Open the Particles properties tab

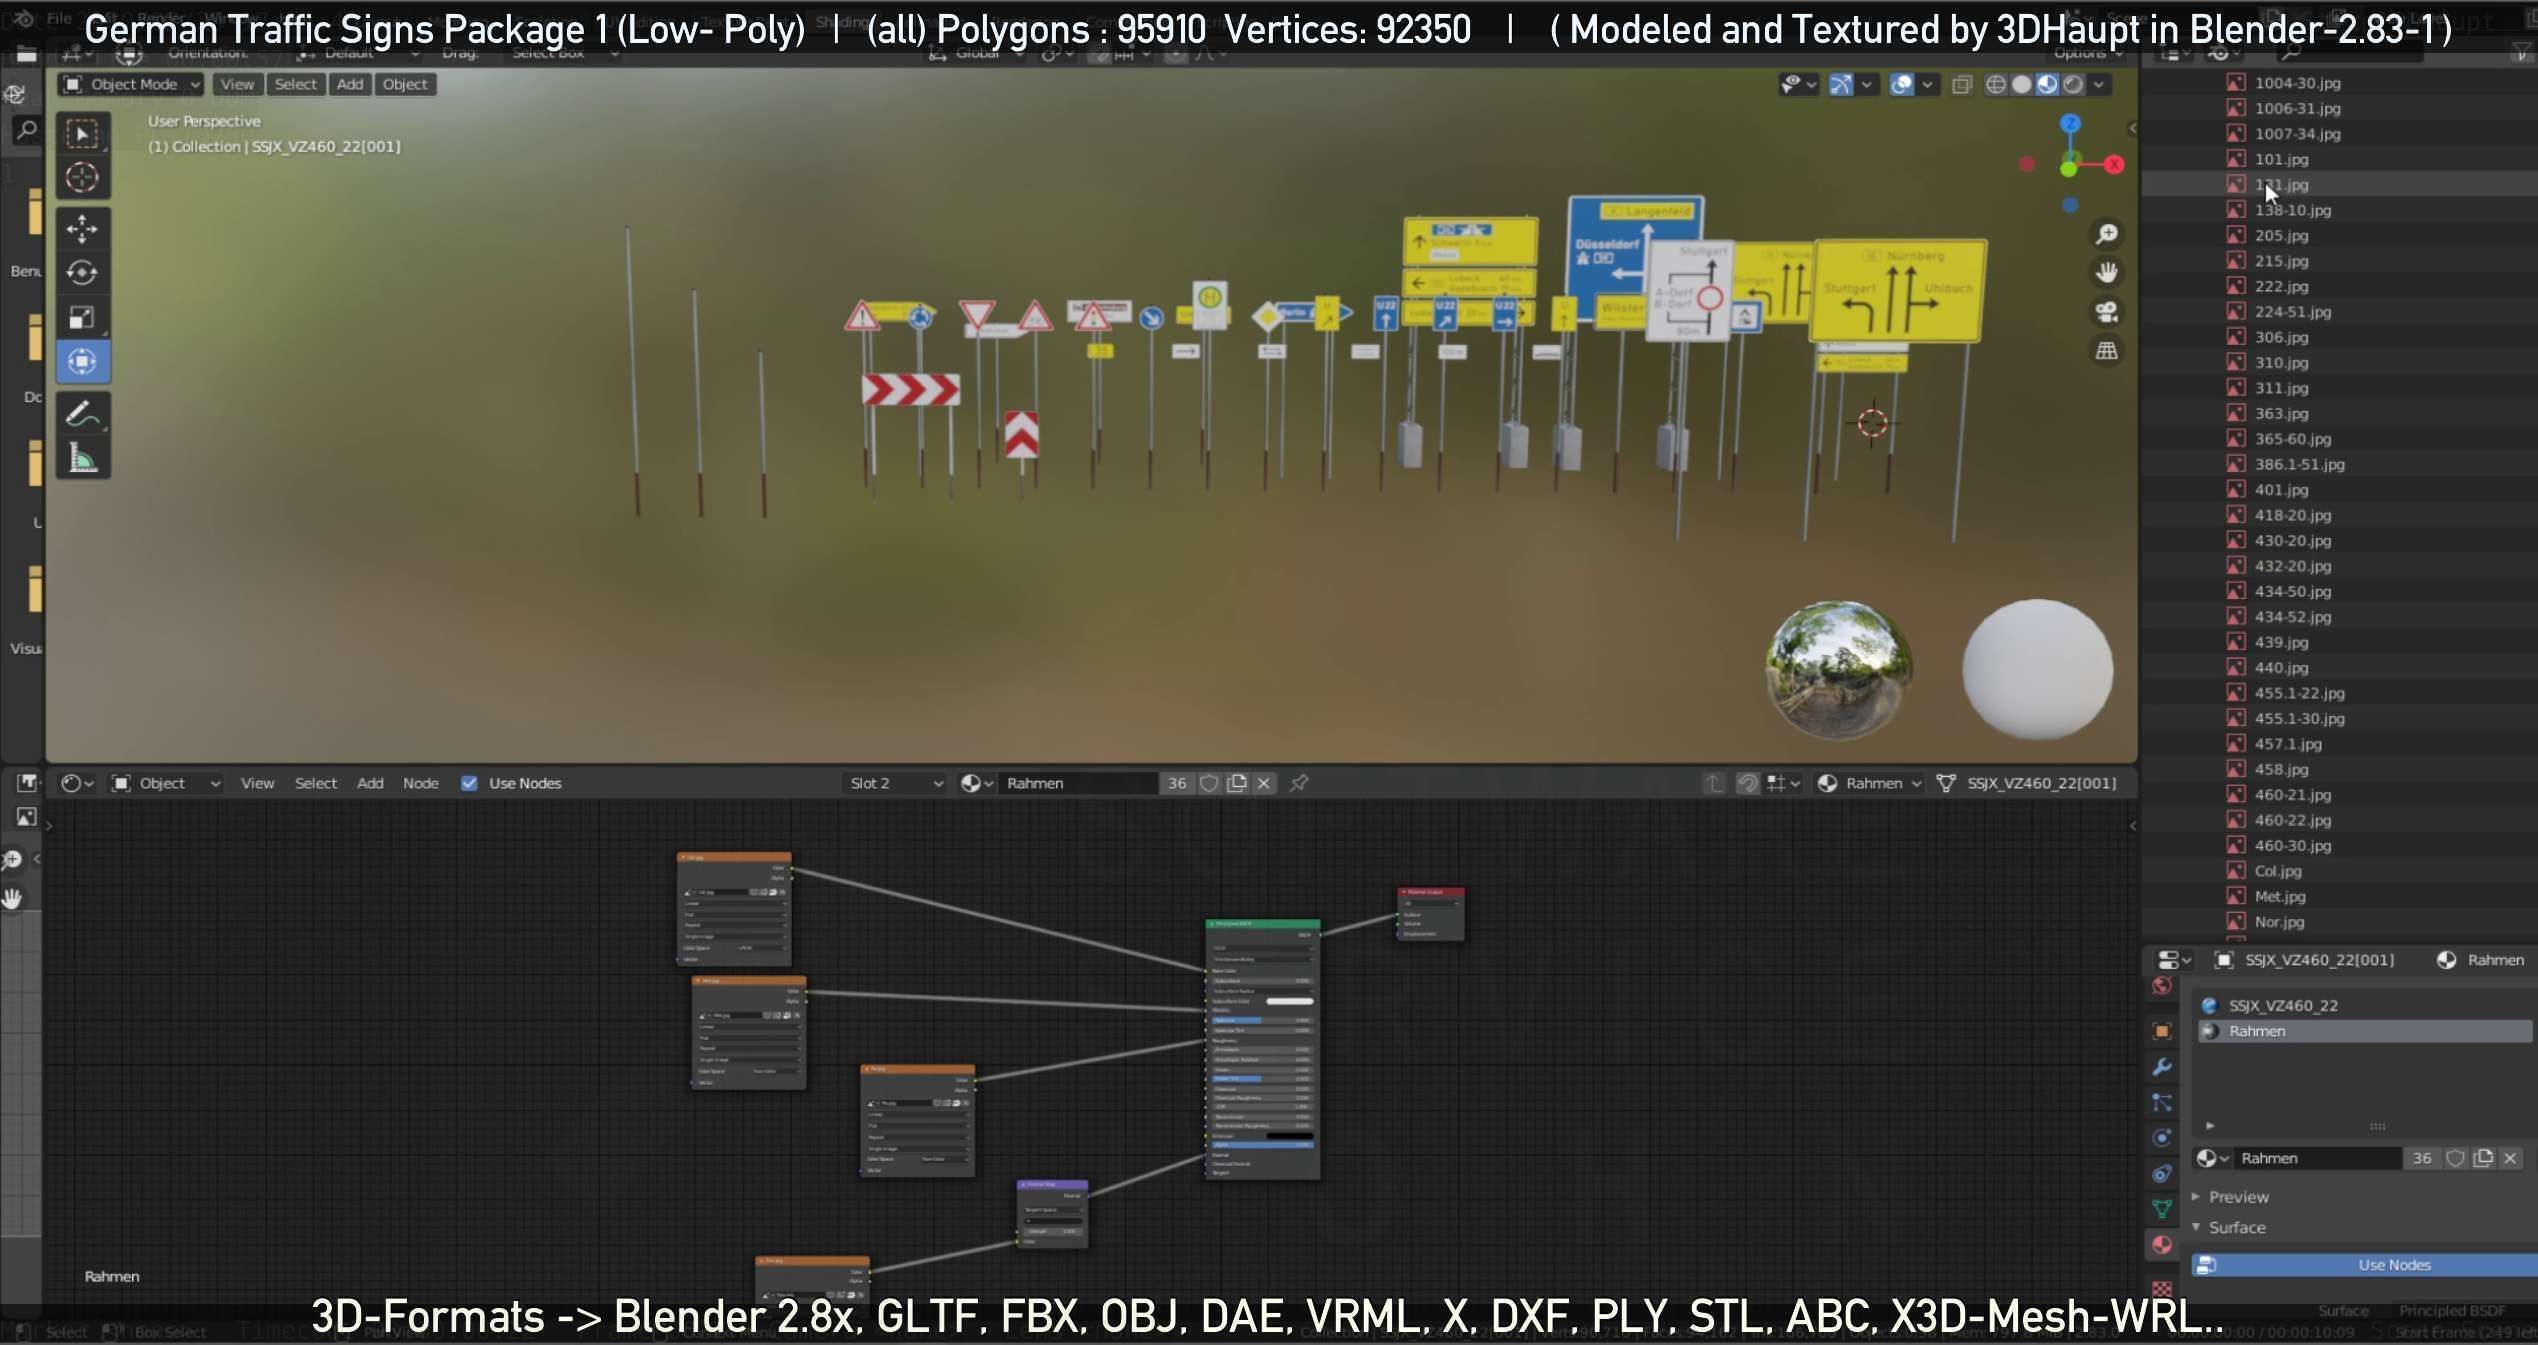(x=2162, y=1103)
